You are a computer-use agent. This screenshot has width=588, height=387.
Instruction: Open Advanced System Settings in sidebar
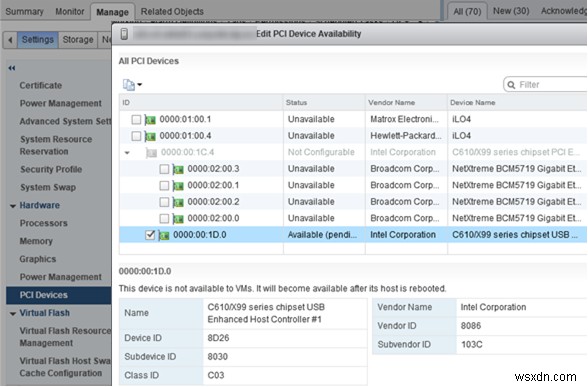coord(65,122)
